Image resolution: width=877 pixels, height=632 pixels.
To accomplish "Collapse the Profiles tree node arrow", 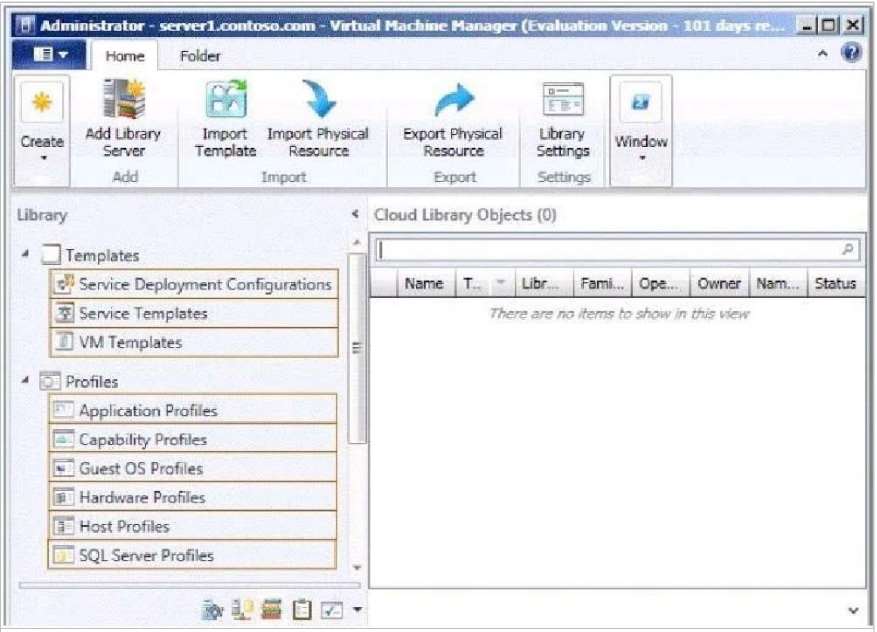I will pos(26,380).
